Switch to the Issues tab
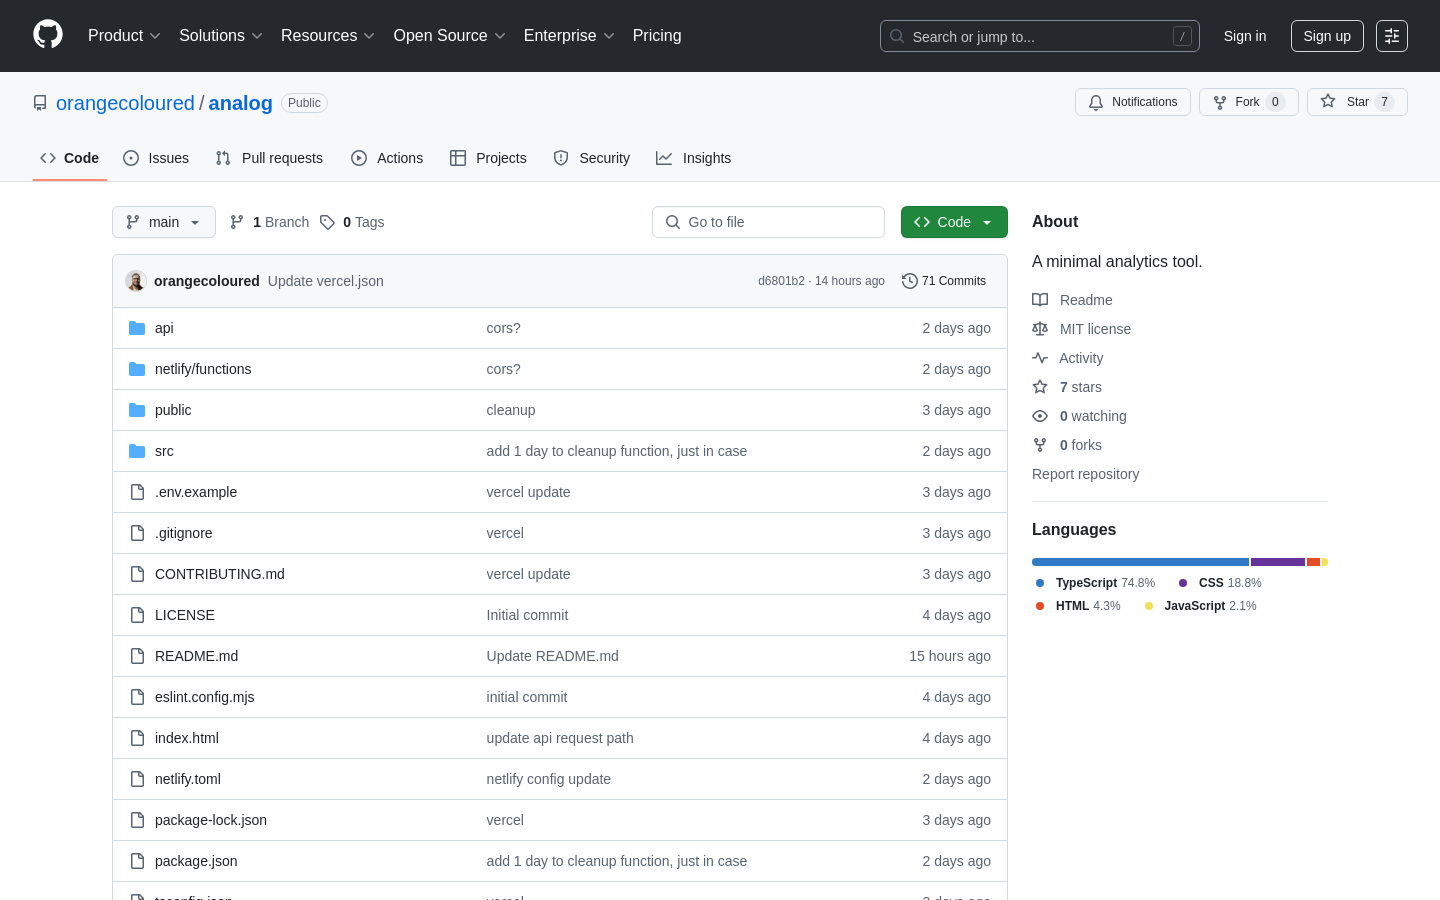The height and width of the screenshot is (900, 1440). pos(156,158)
